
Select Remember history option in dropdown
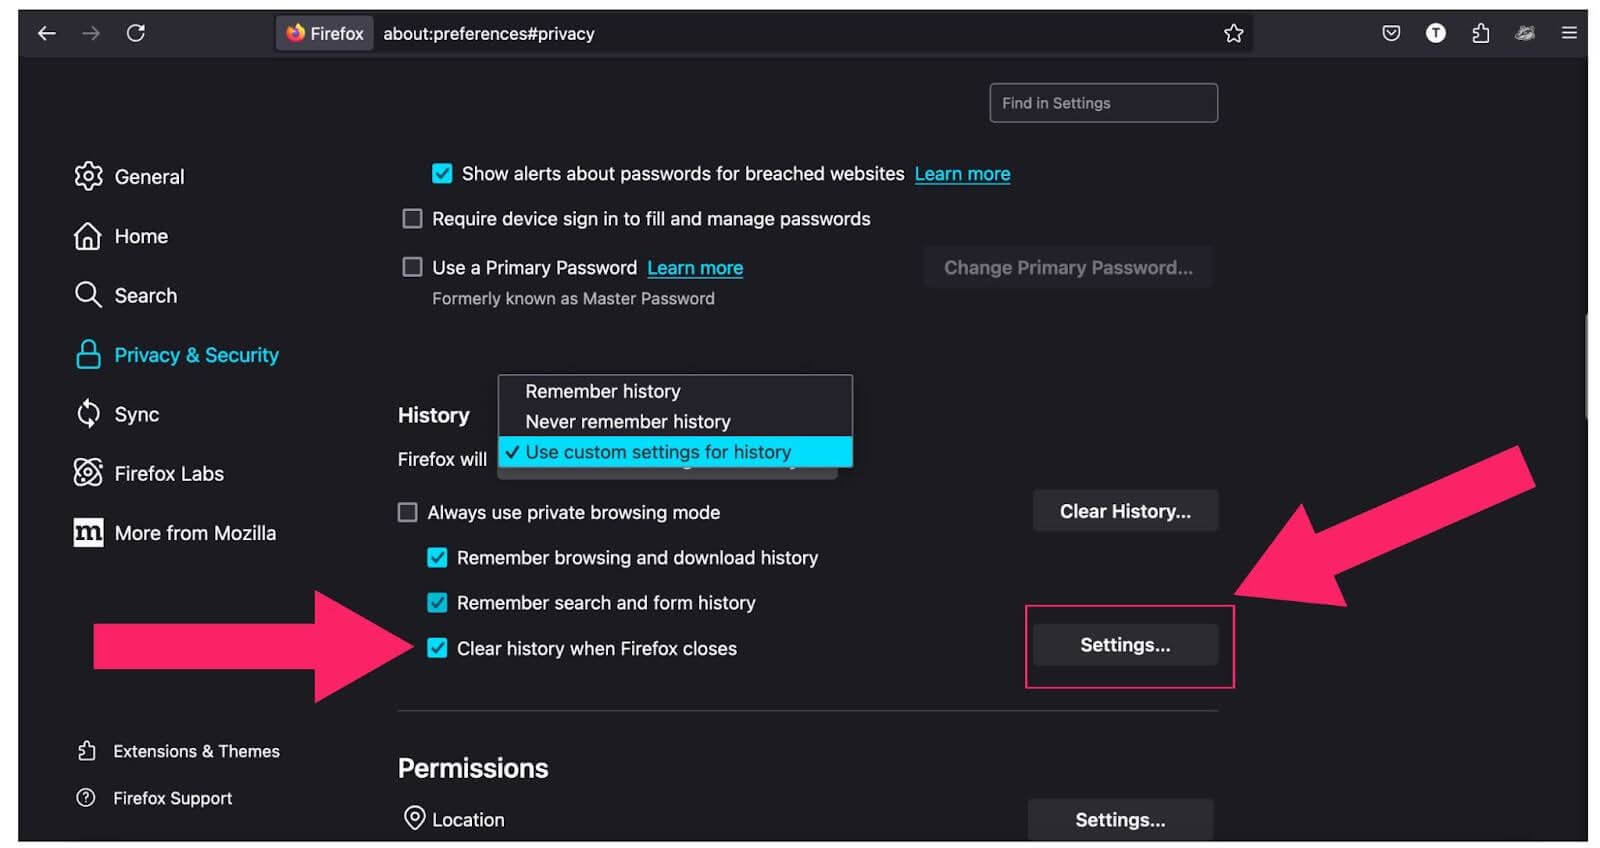[x=675, y=391]
